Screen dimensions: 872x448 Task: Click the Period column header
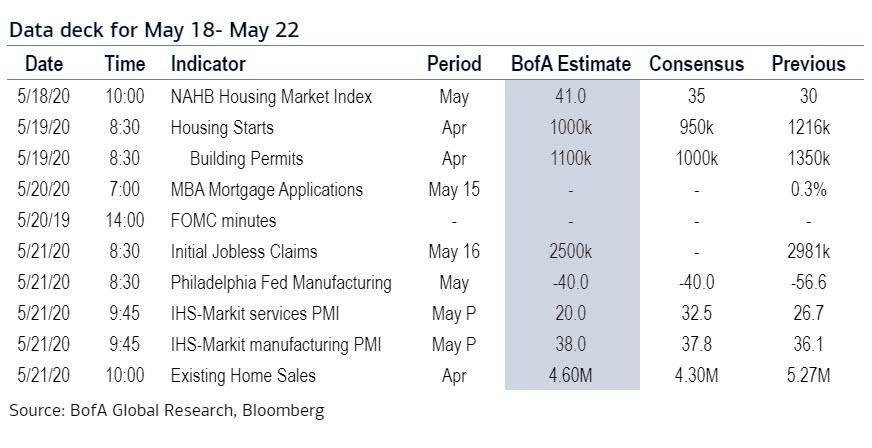(x=454, y=64)
